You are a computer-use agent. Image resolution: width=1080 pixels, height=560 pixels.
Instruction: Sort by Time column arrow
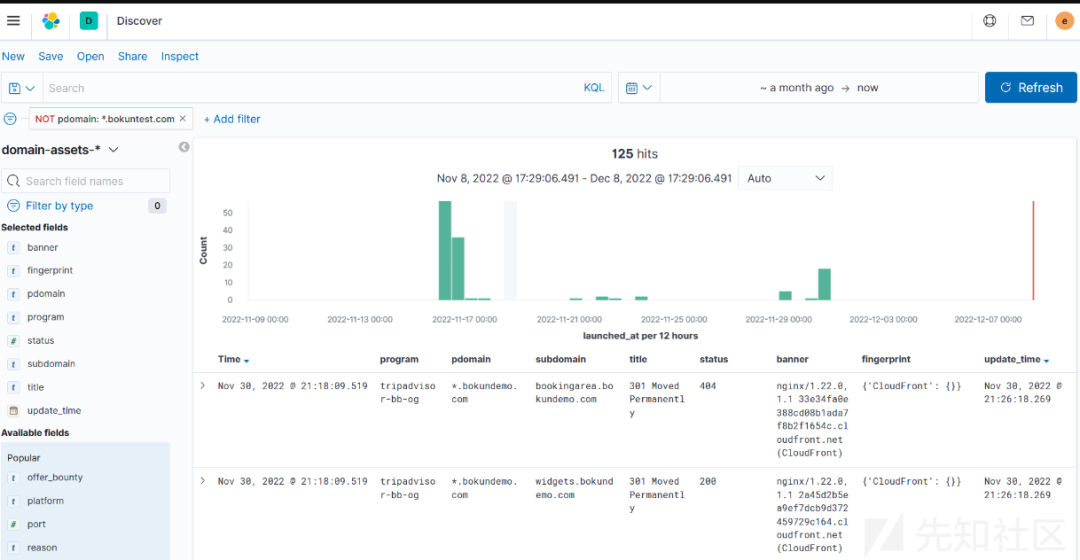[247, 360]
